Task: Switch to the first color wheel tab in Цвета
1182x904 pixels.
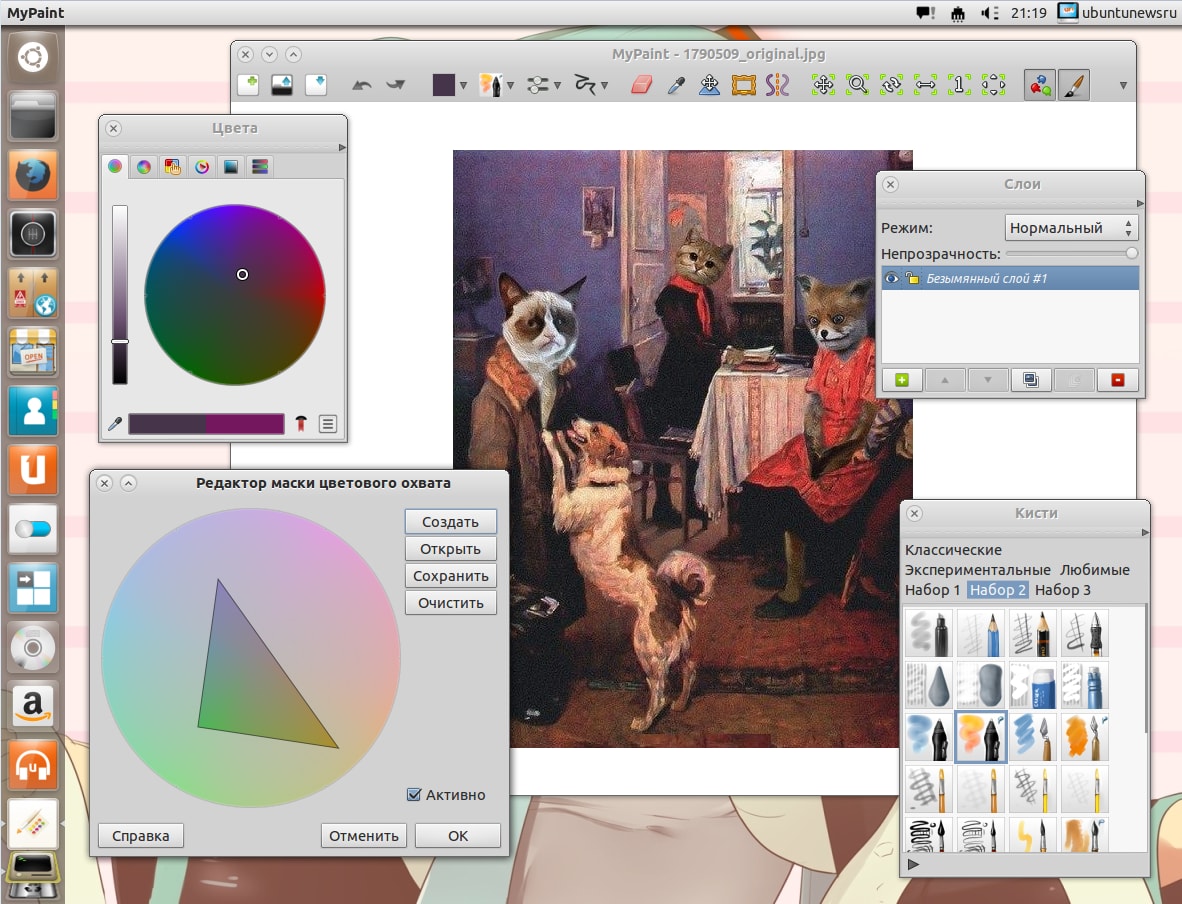Action: click(115, 167)
